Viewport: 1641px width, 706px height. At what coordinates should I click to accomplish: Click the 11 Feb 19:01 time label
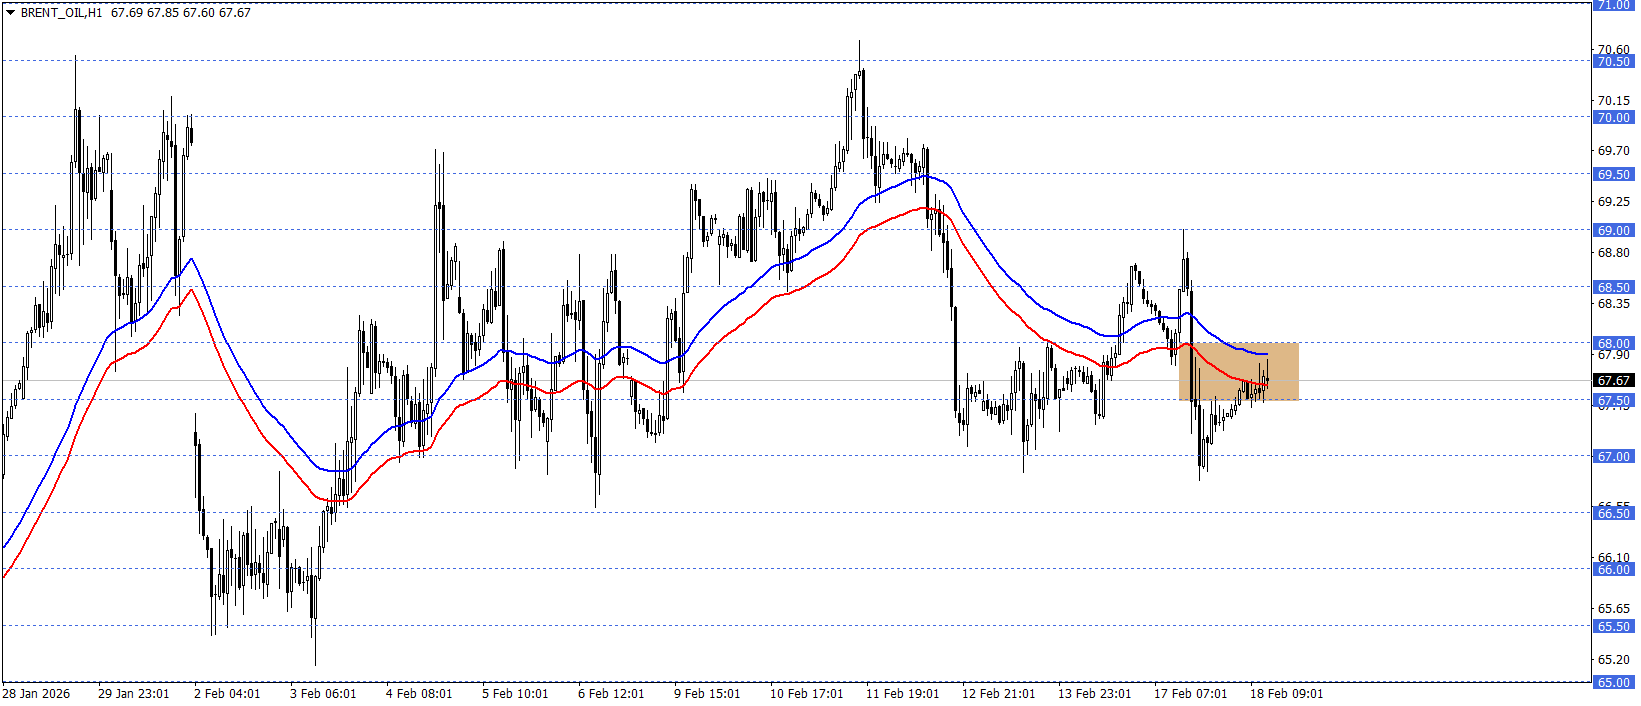pos(902,694)
